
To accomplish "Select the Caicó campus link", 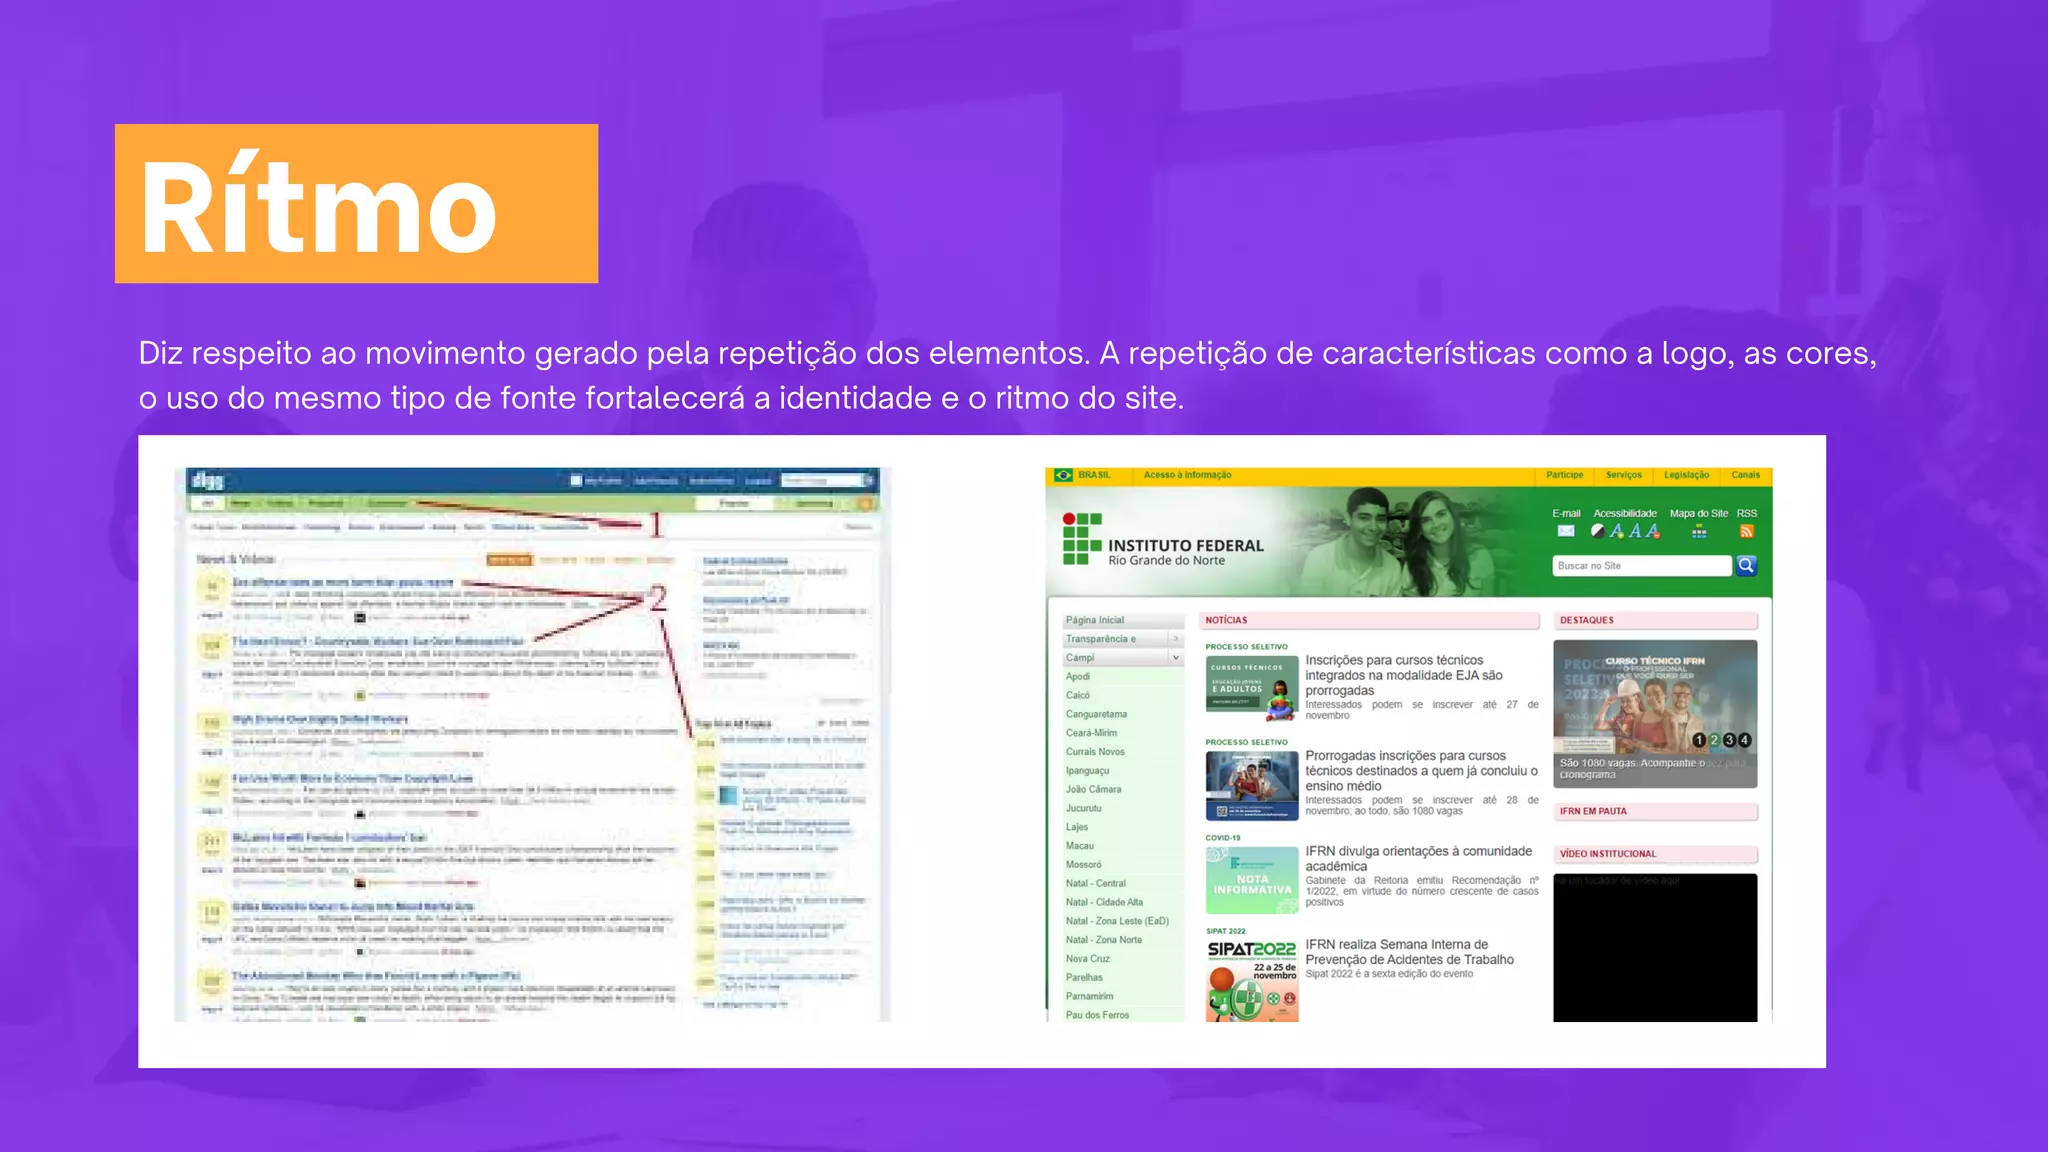I will pos(1078,696).
